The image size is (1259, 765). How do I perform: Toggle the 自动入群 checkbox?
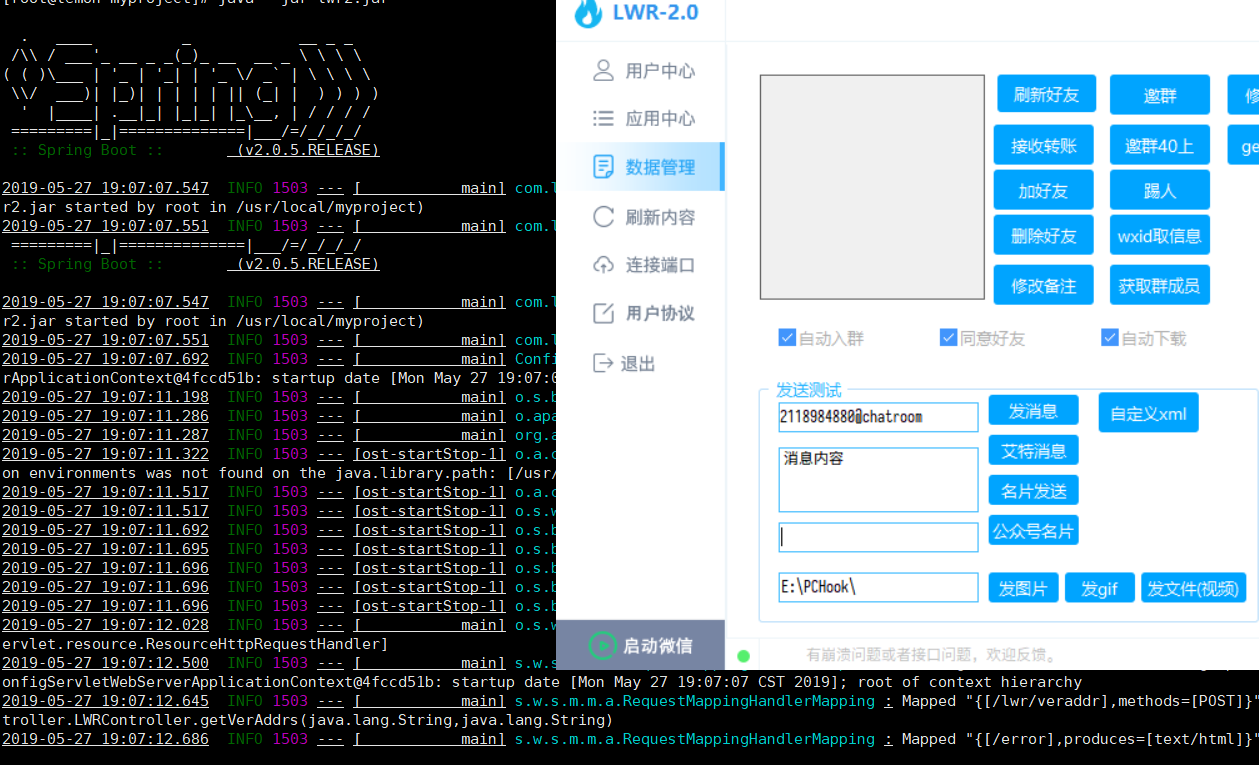(787, 338)
